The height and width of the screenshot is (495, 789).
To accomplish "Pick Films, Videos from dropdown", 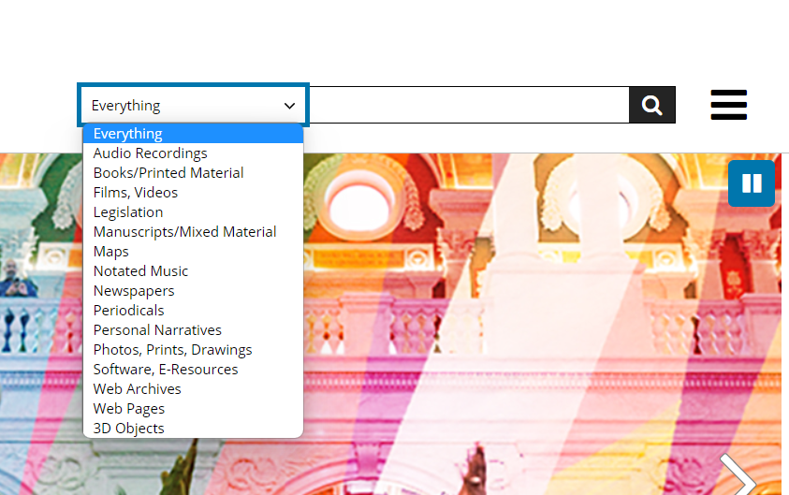I will click(x=193, y=193).
